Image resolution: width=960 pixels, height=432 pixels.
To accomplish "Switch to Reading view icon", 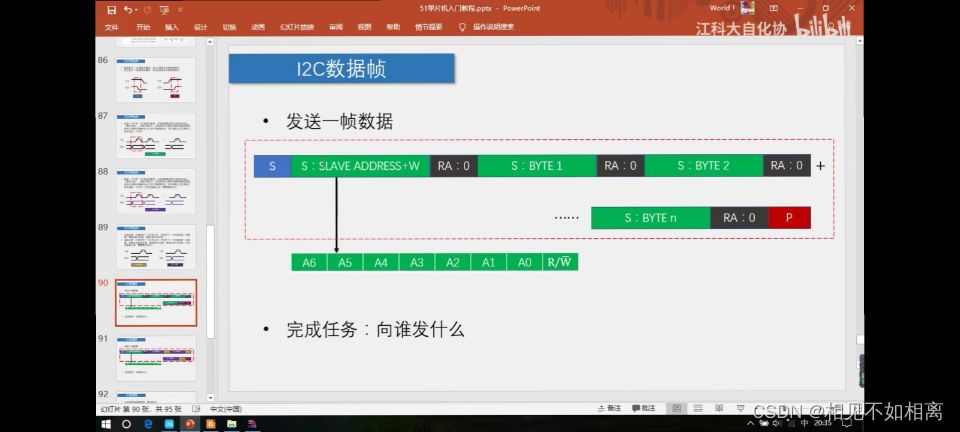I will click(719, 408).
